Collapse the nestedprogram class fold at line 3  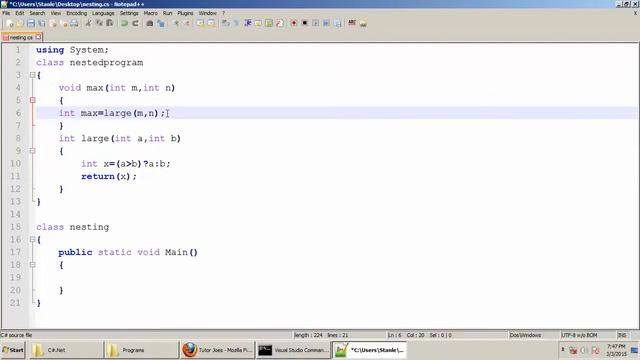[33, 75]
